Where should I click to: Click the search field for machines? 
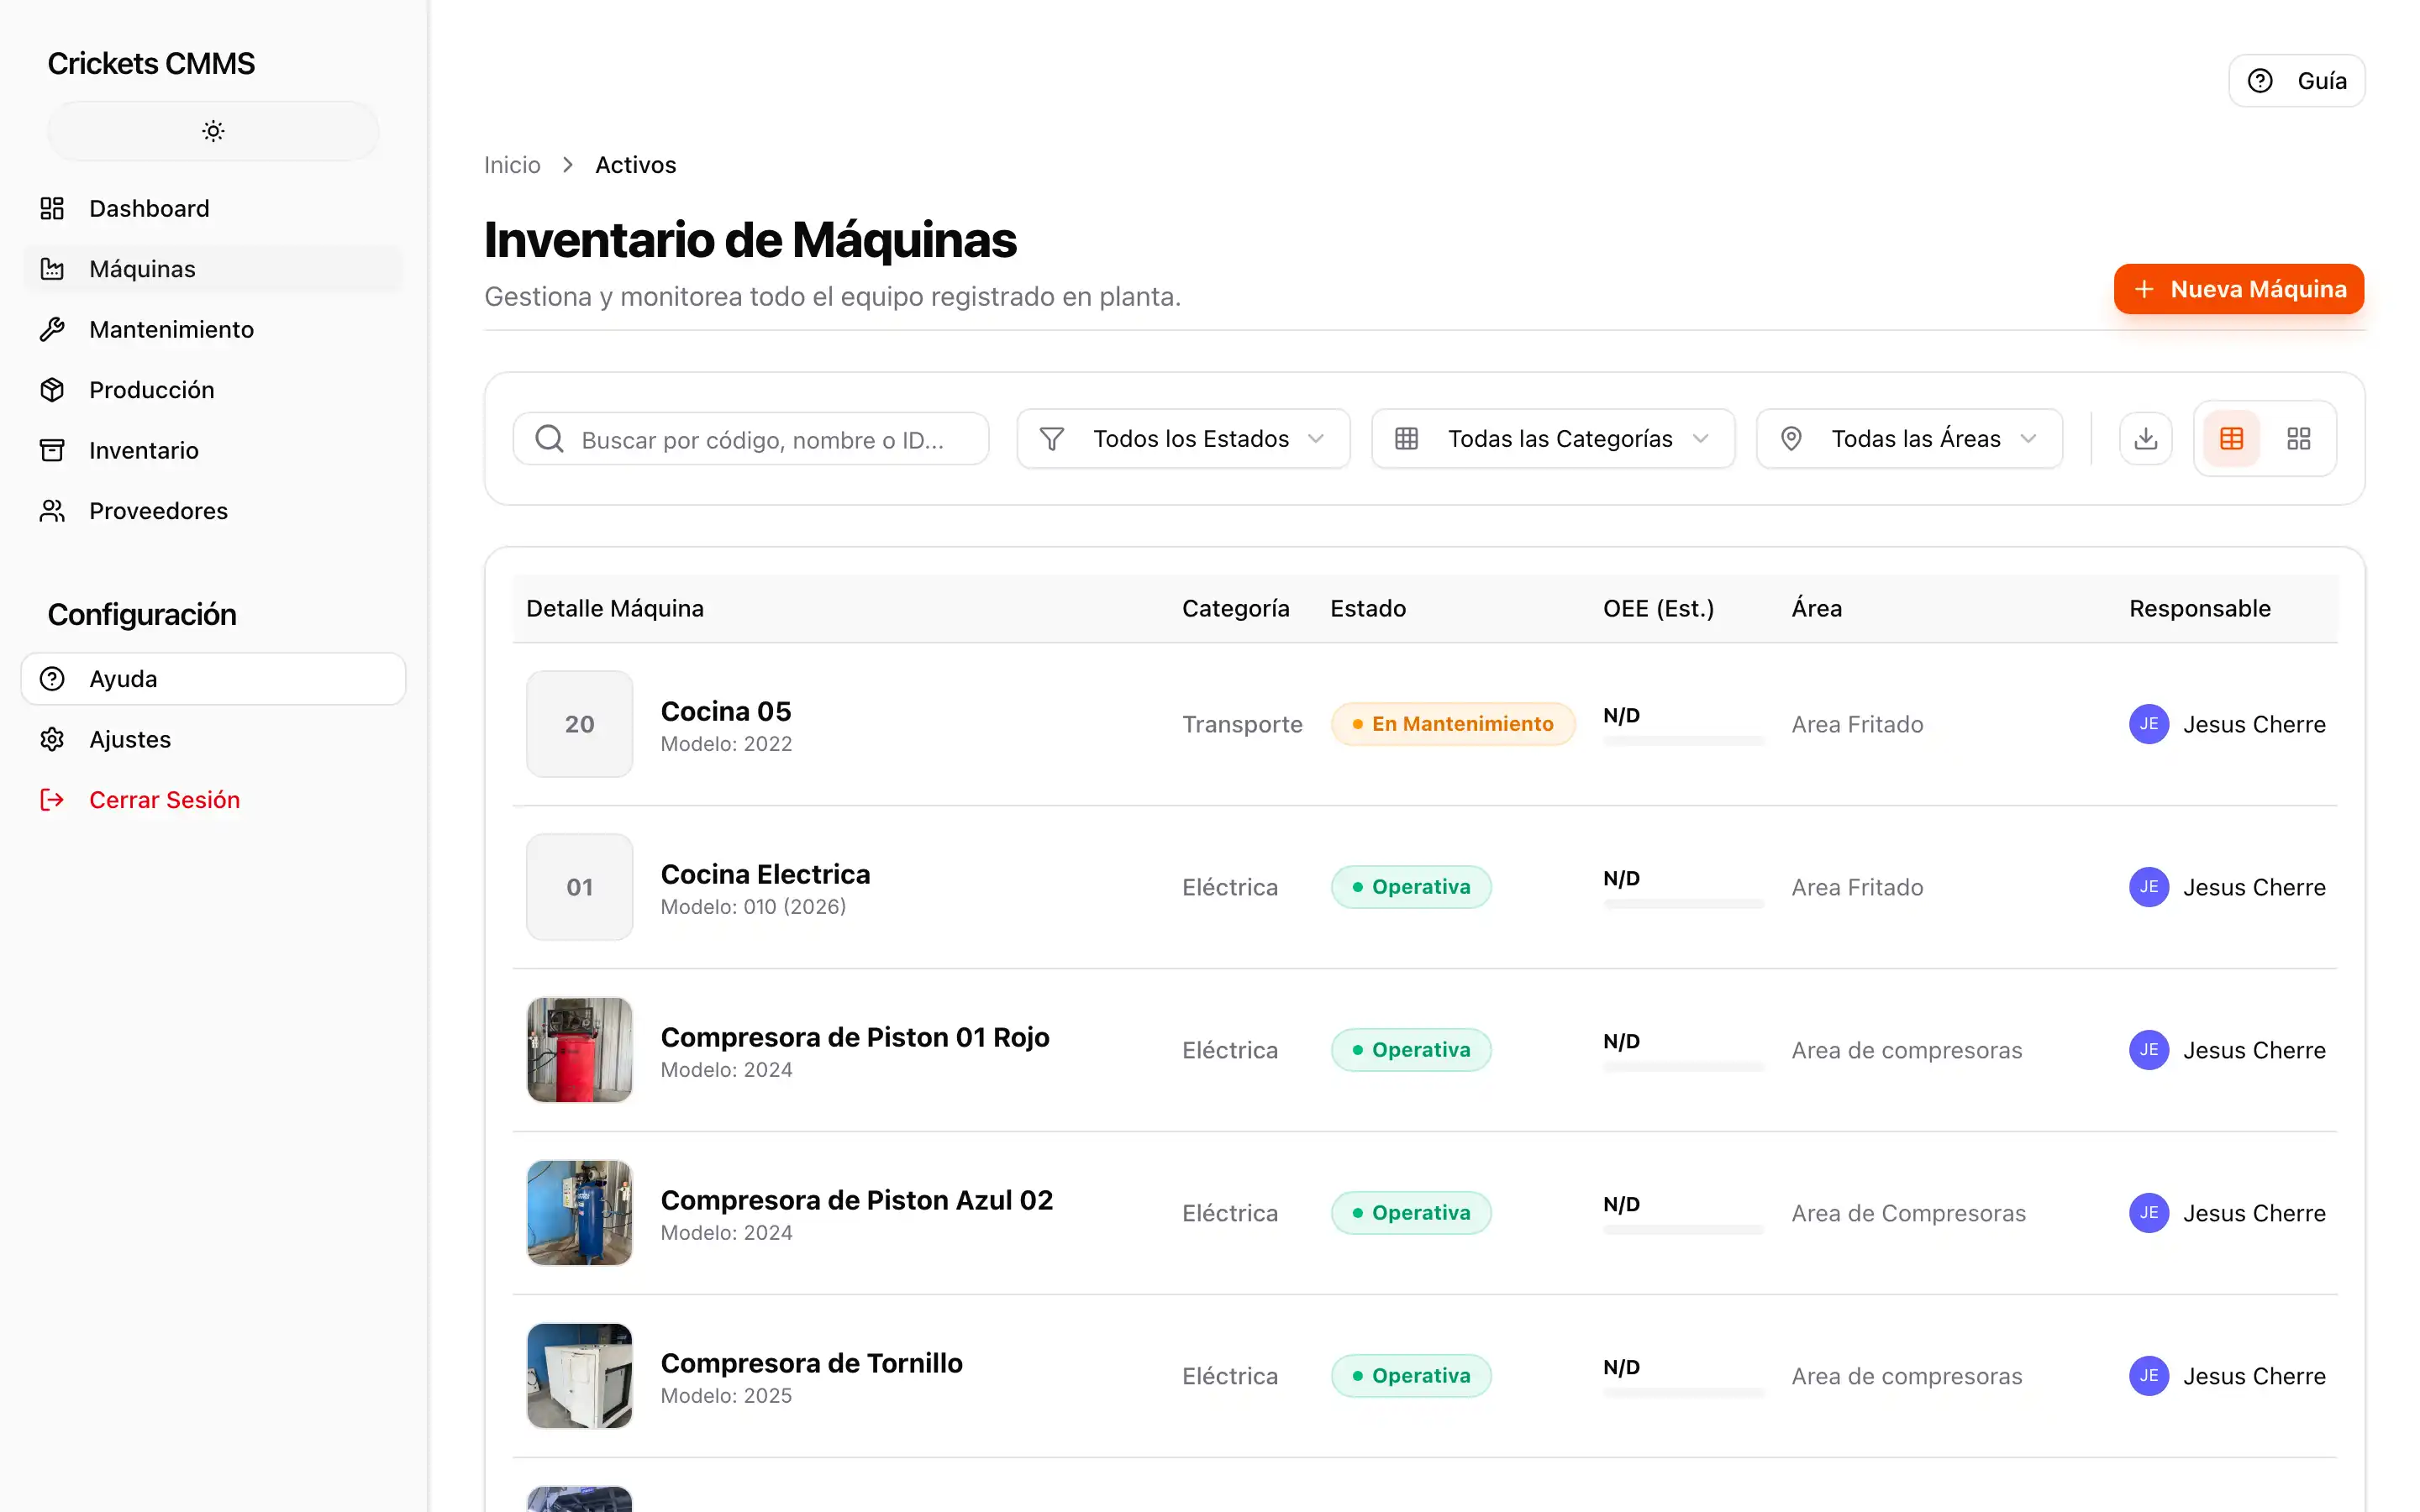point(751,439)
